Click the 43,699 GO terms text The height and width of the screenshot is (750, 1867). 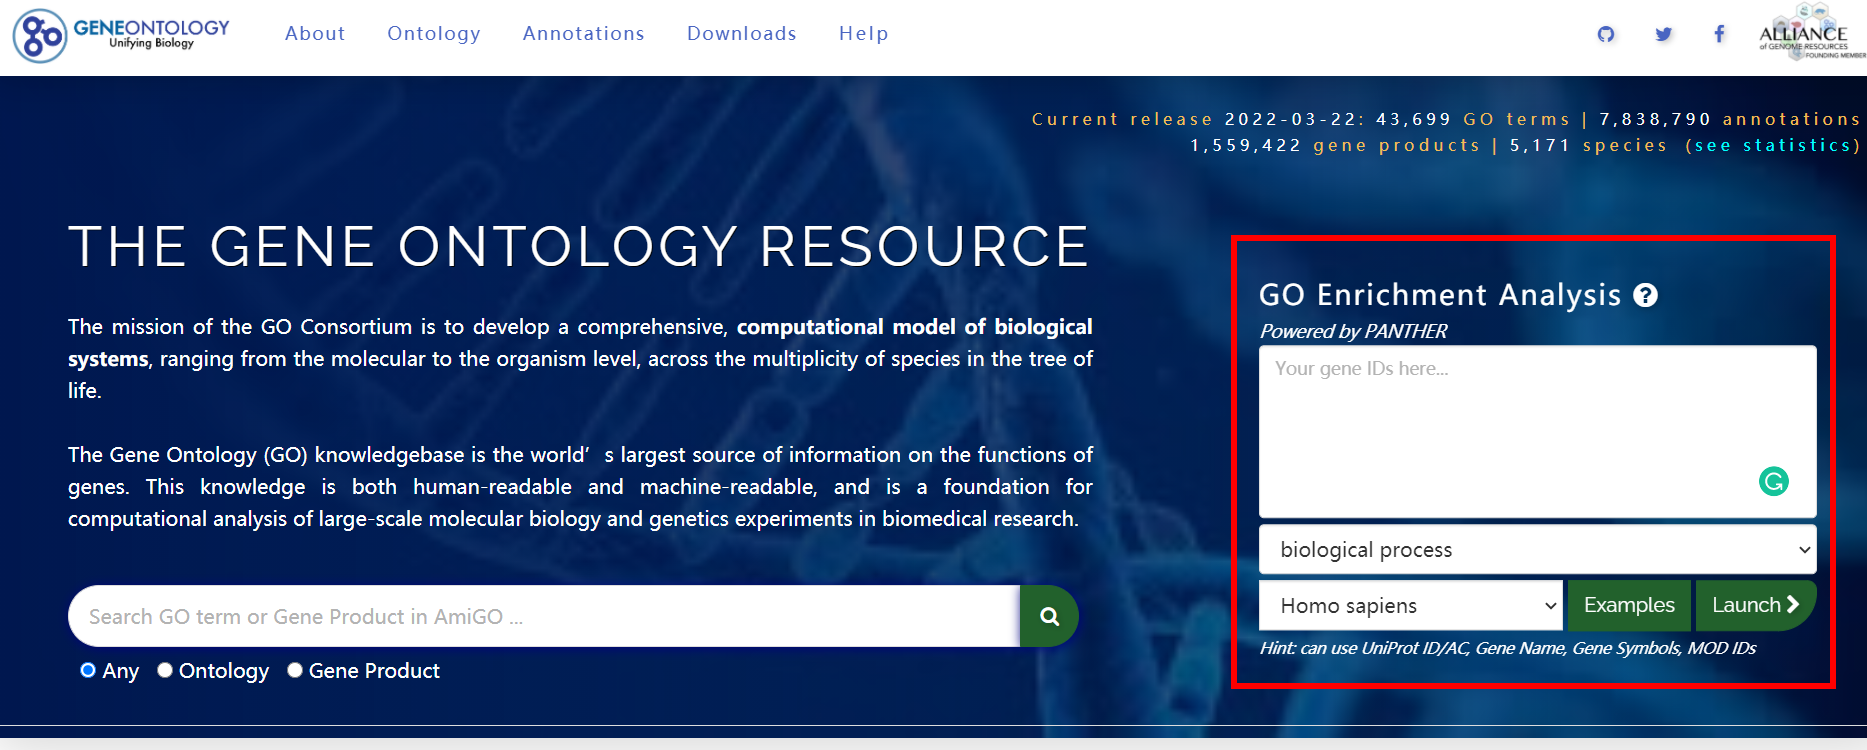coord(1473,119)
